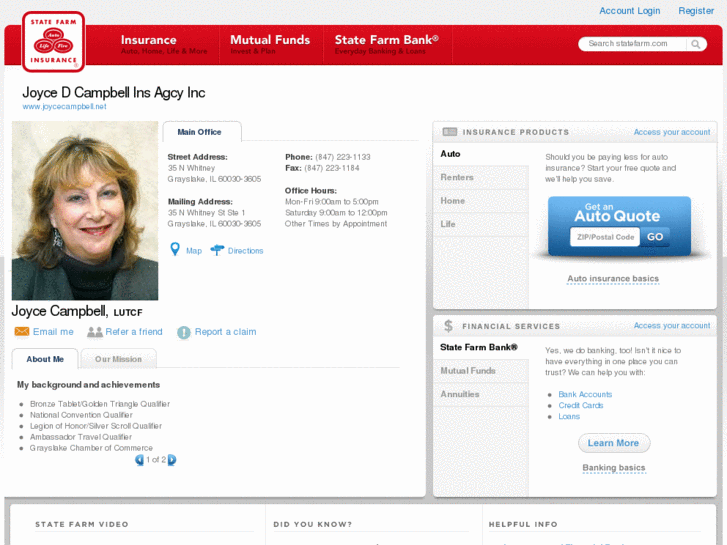Click the Report a claim link
The image size is (727, 545).
[x=225, y=332]
